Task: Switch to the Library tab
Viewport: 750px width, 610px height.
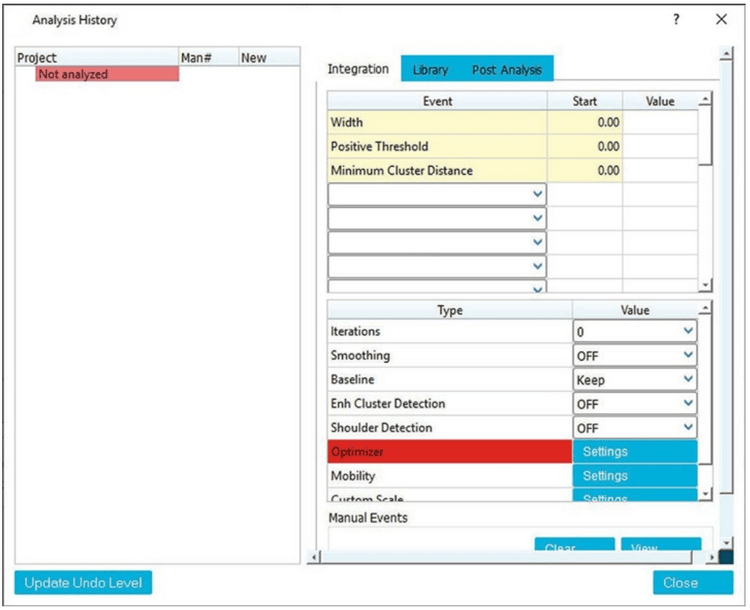Action: 430,70
